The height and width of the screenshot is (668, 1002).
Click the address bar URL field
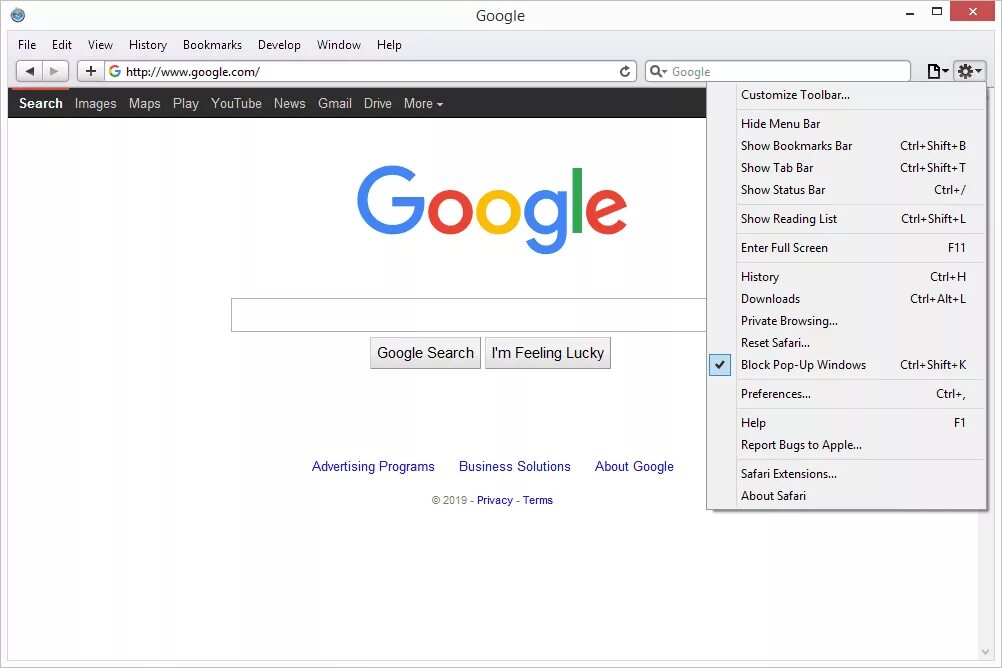tap(371, 72)
